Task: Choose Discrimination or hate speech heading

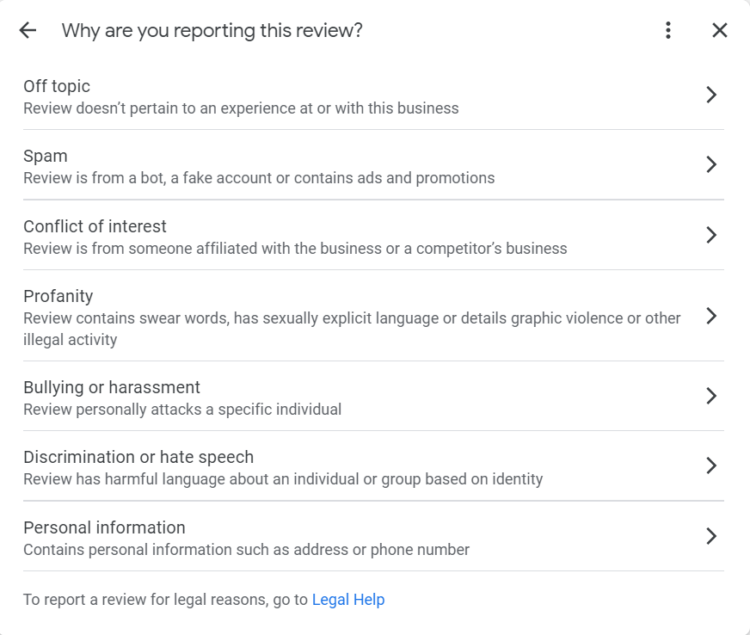Action: click(138, 458)
